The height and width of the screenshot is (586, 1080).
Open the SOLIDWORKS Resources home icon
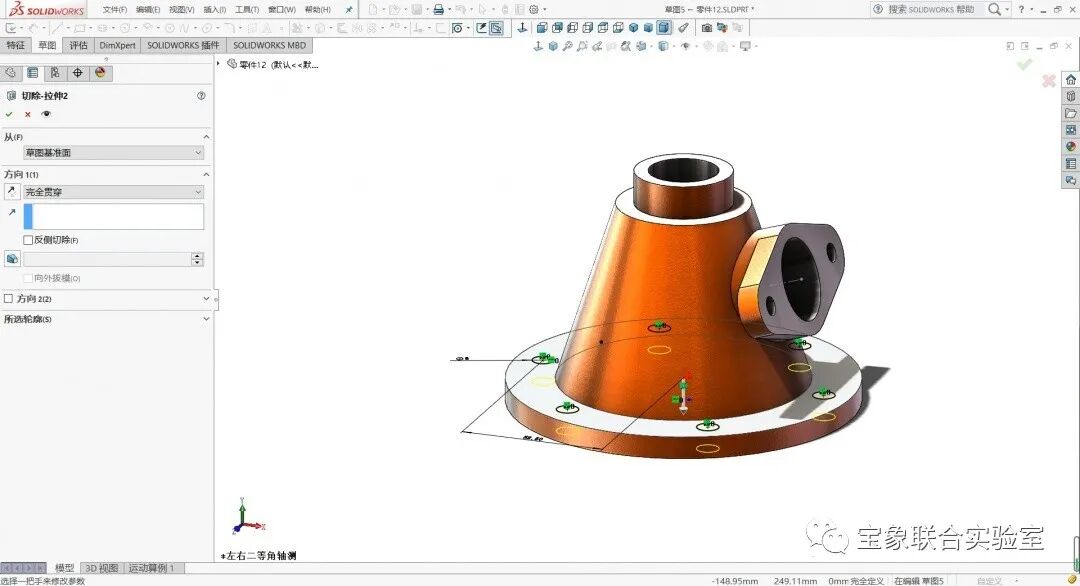coord(1070,80)
